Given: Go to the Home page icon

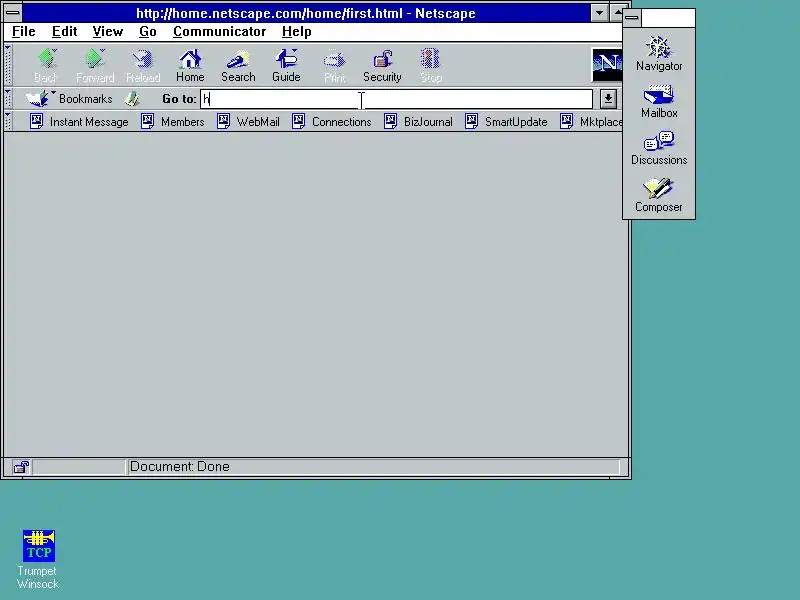Looking at the screenshot, I should (190, 65).
